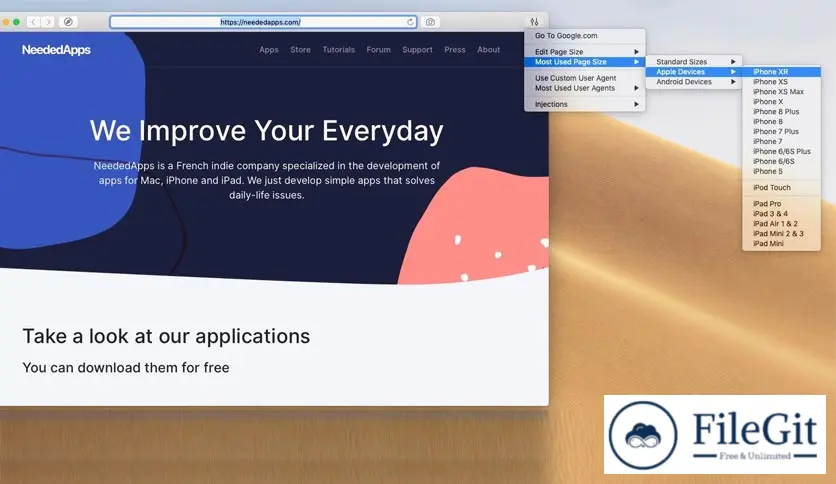
Task: Select Most Used Page Size entry
Action: 585,62
